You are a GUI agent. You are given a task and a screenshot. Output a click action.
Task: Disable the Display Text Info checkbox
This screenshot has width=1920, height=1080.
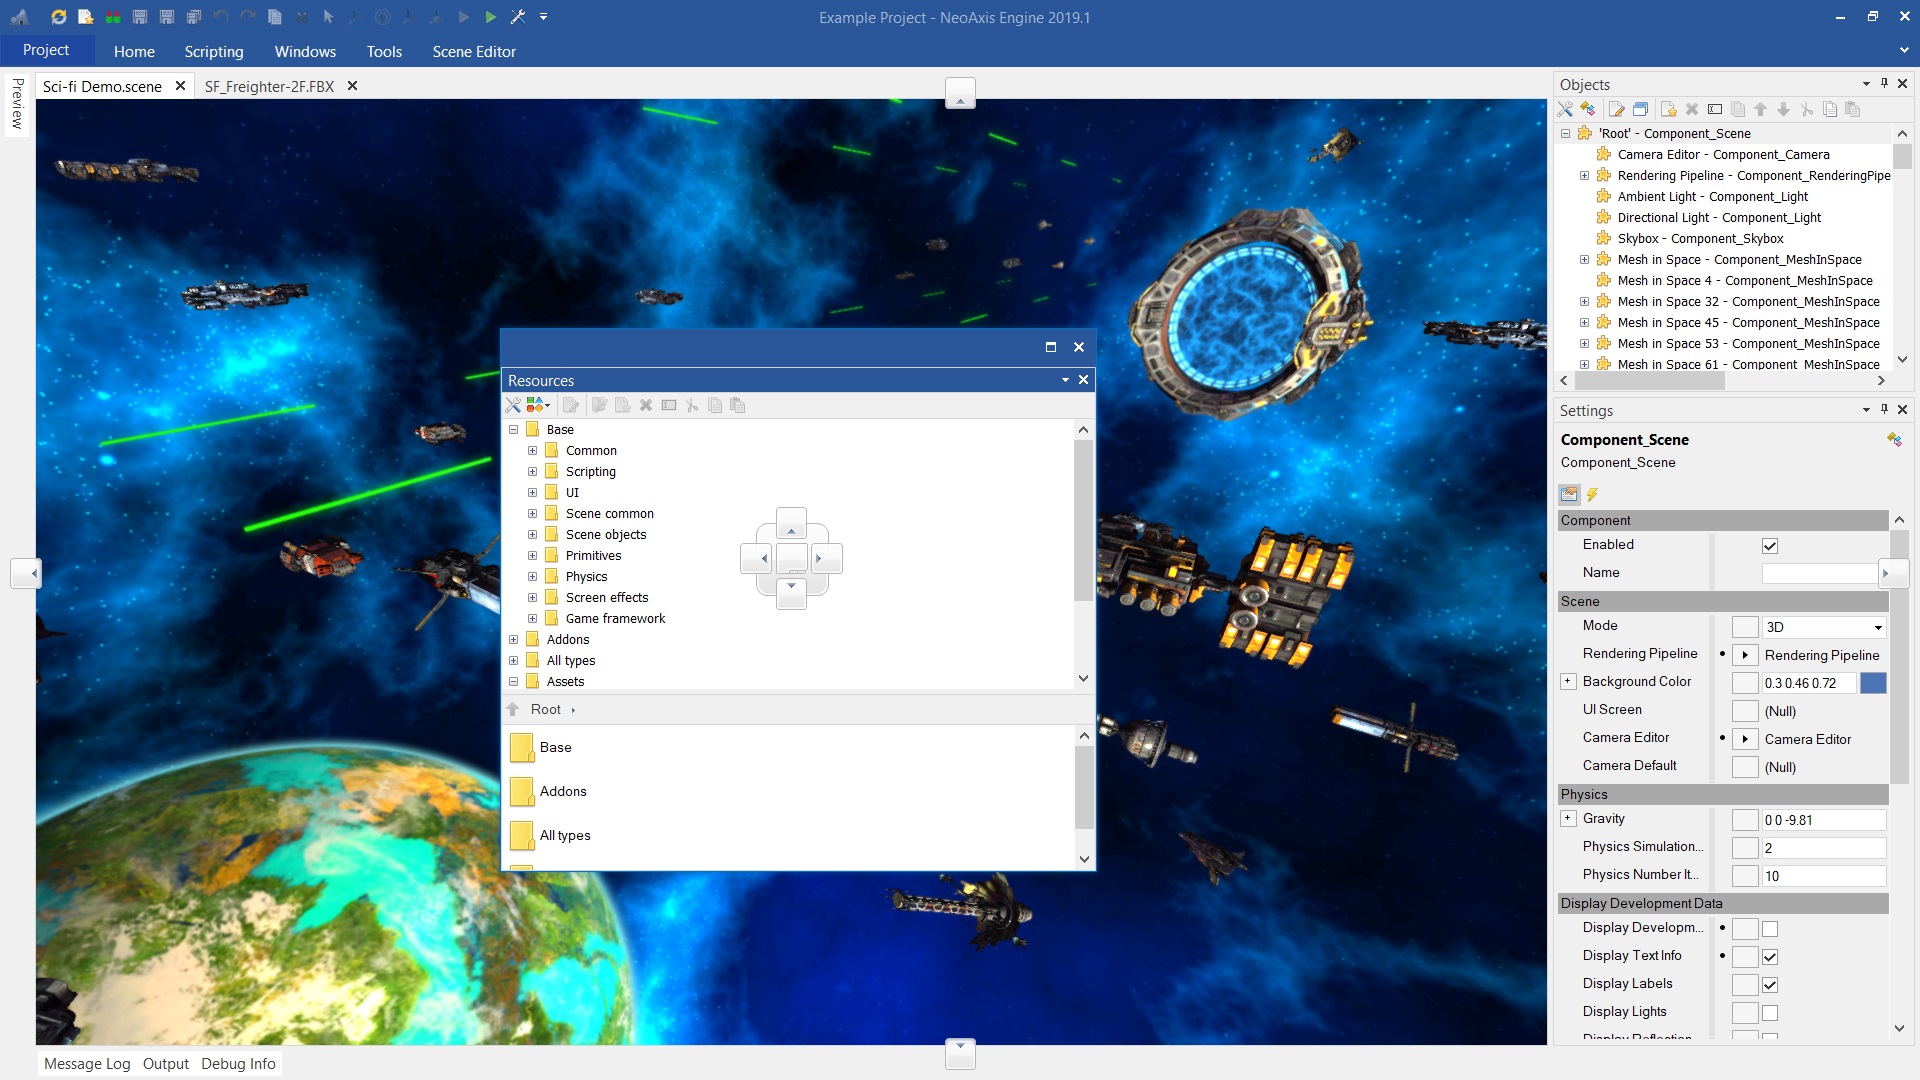point(1771,956)
